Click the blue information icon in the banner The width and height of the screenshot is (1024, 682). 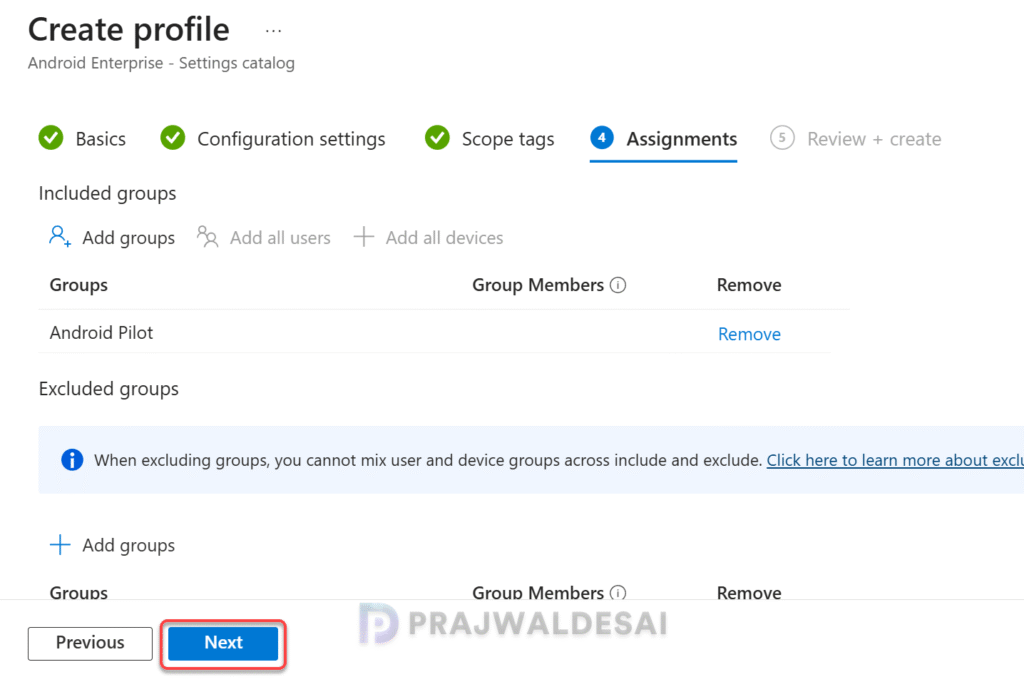[x=72, y=460]
